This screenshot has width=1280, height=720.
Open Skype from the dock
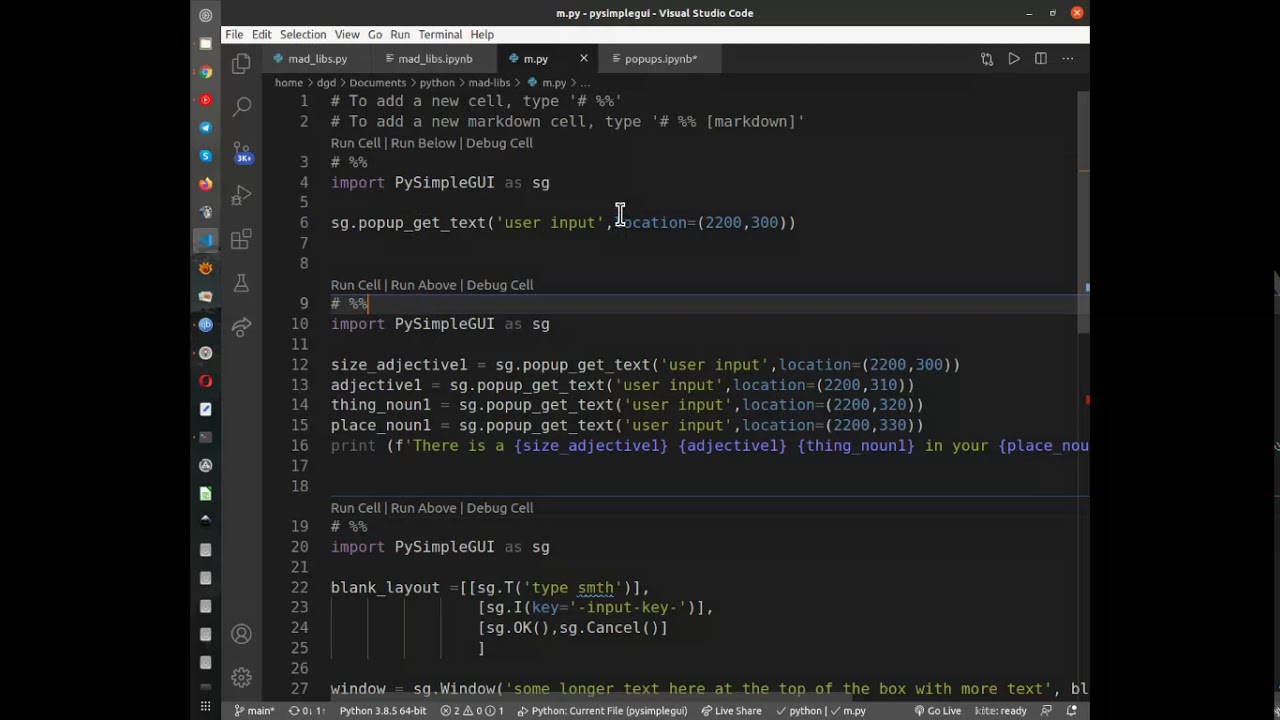pos(205,156)
